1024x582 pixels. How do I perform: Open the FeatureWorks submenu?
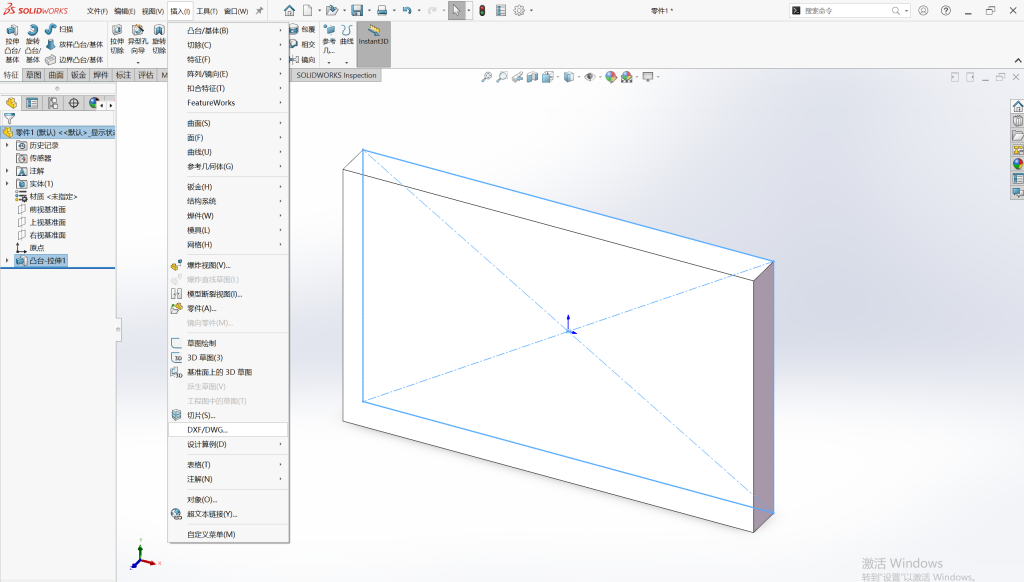(228, 103)
